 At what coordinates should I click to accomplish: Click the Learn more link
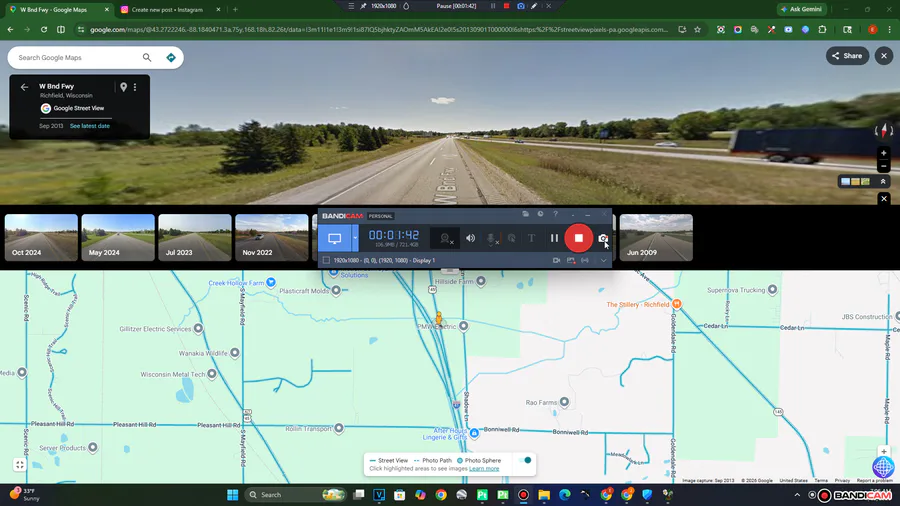(x=484, y=469)
